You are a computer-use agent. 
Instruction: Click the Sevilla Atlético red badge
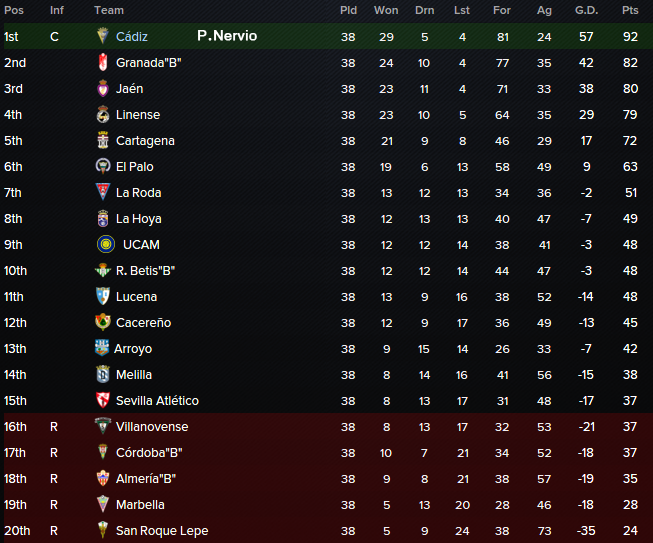(102, 400)
